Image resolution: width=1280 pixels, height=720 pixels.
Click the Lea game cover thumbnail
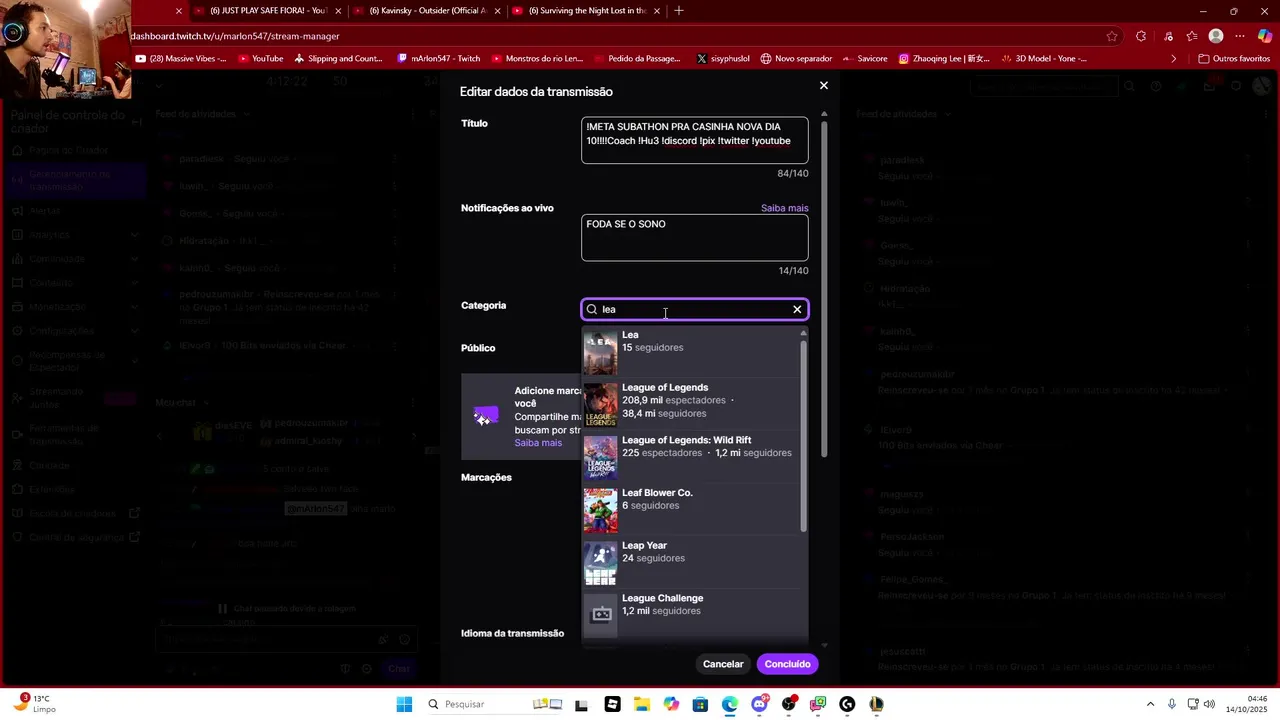[x=600, y=353]
